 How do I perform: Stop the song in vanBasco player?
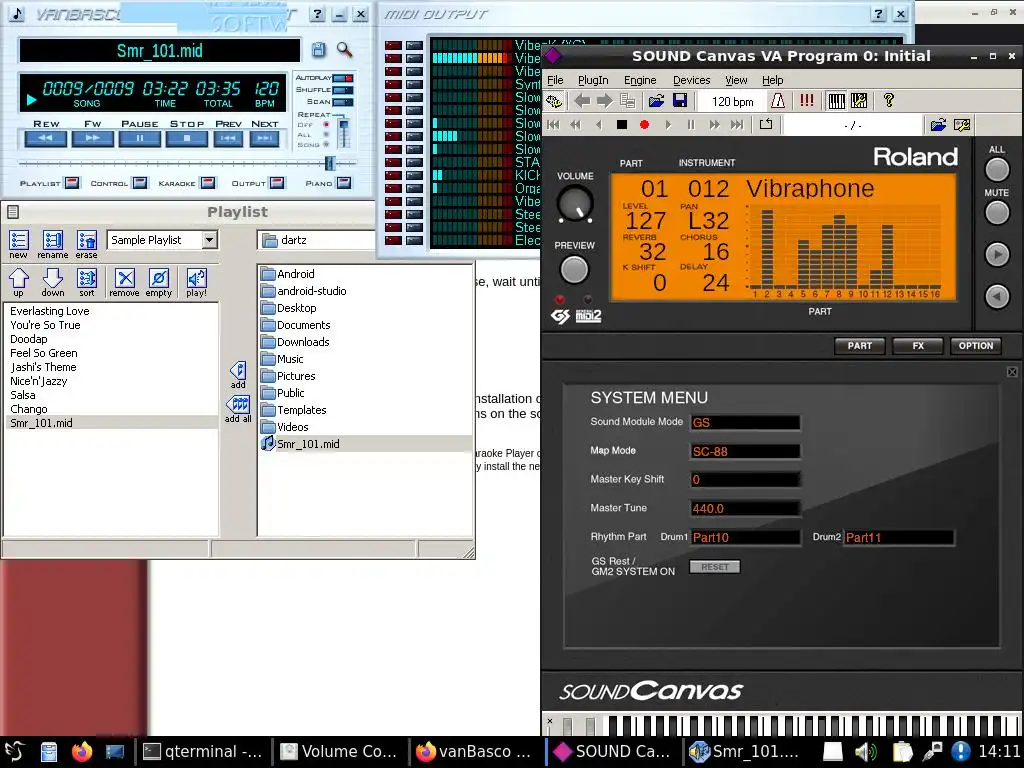[187, 138]
